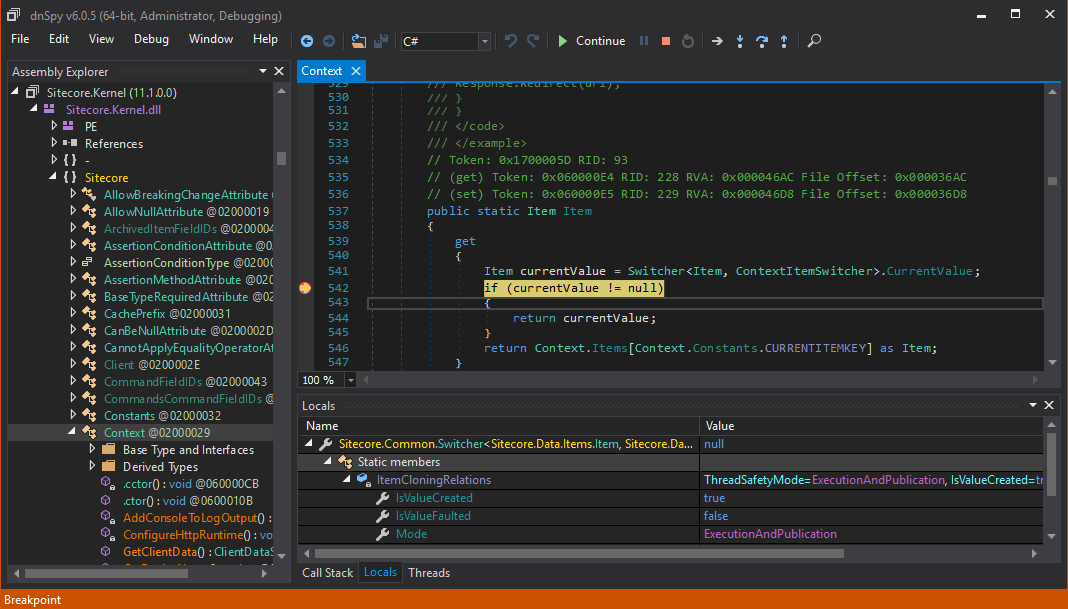Expand the References node
1068x609 pixels.
click(54, 143)
